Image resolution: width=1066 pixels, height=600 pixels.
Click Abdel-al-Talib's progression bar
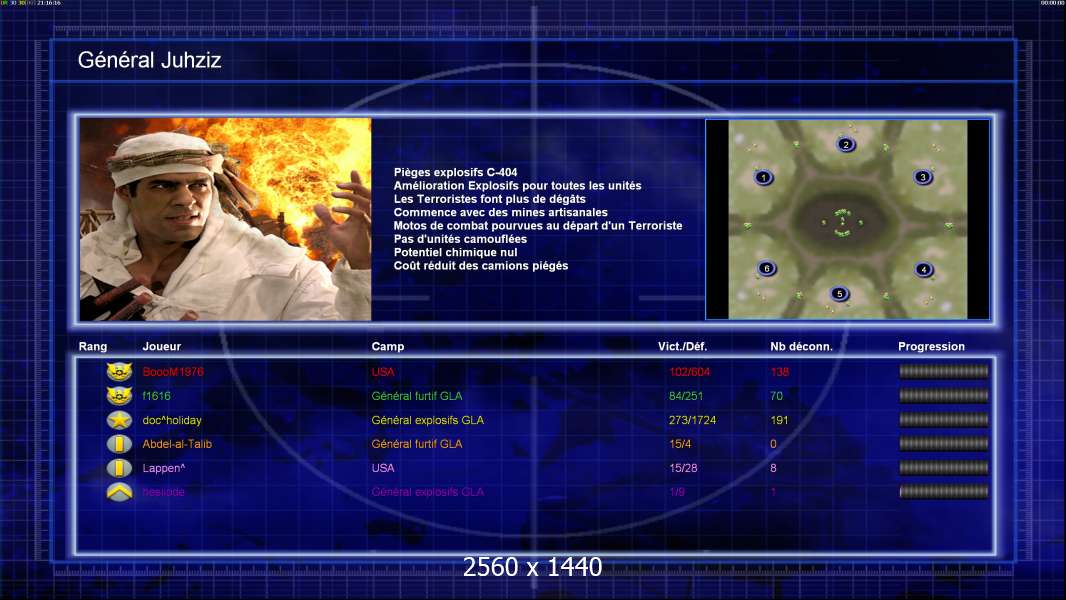click(x=944, y=444)
